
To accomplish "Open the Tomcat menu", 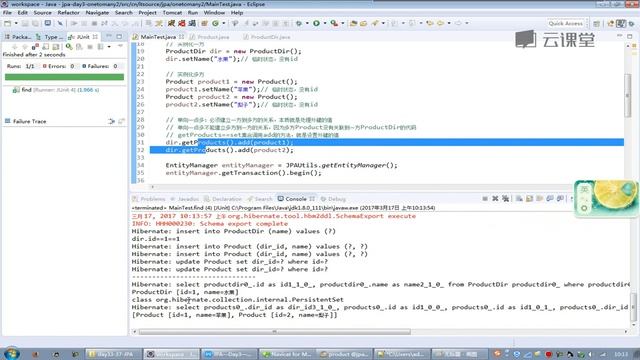I will coord(172,13).
